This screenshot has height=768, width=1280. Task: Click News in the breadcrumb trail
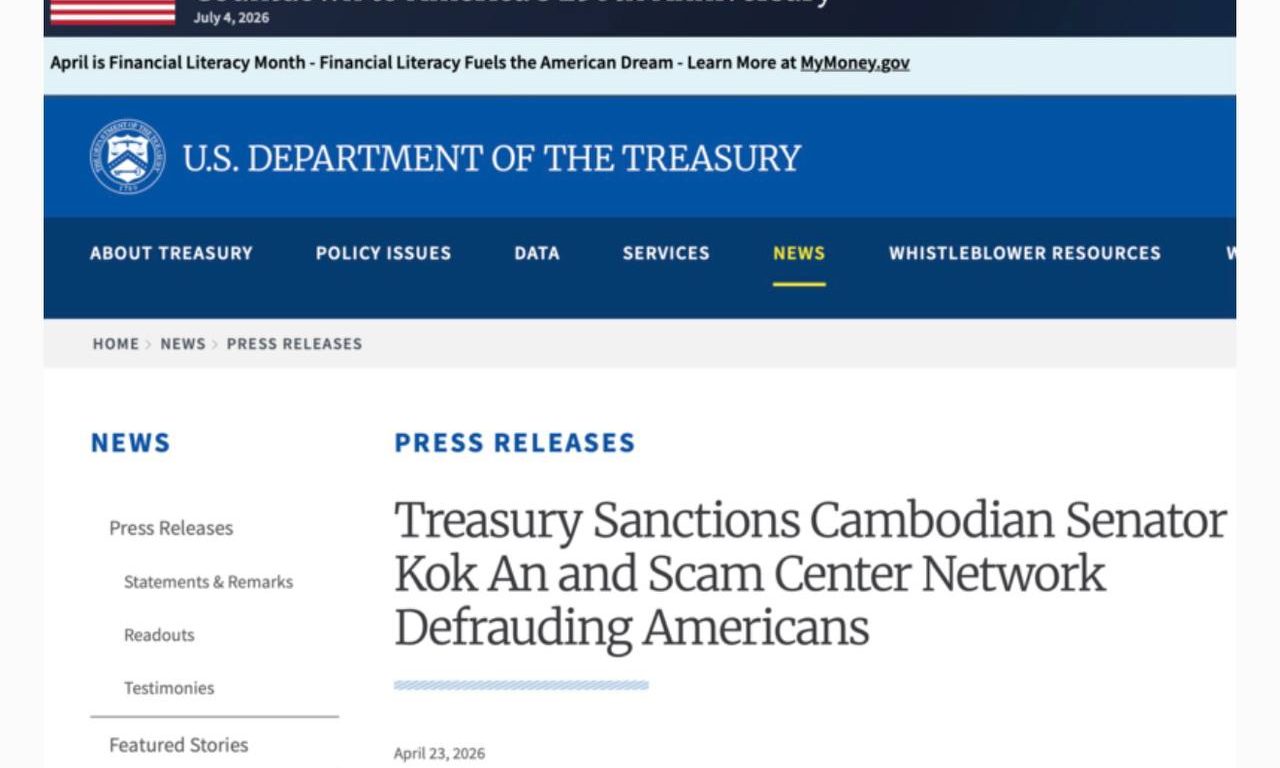pyautogui.click(x=182, y=344)
